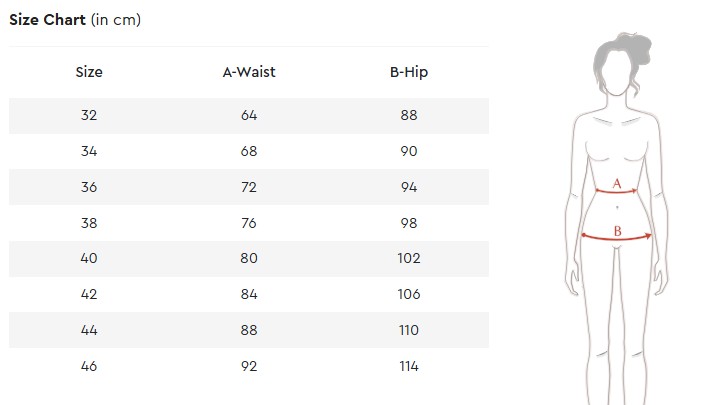
Task: Click the hip value 114
Action: [409, 366]
